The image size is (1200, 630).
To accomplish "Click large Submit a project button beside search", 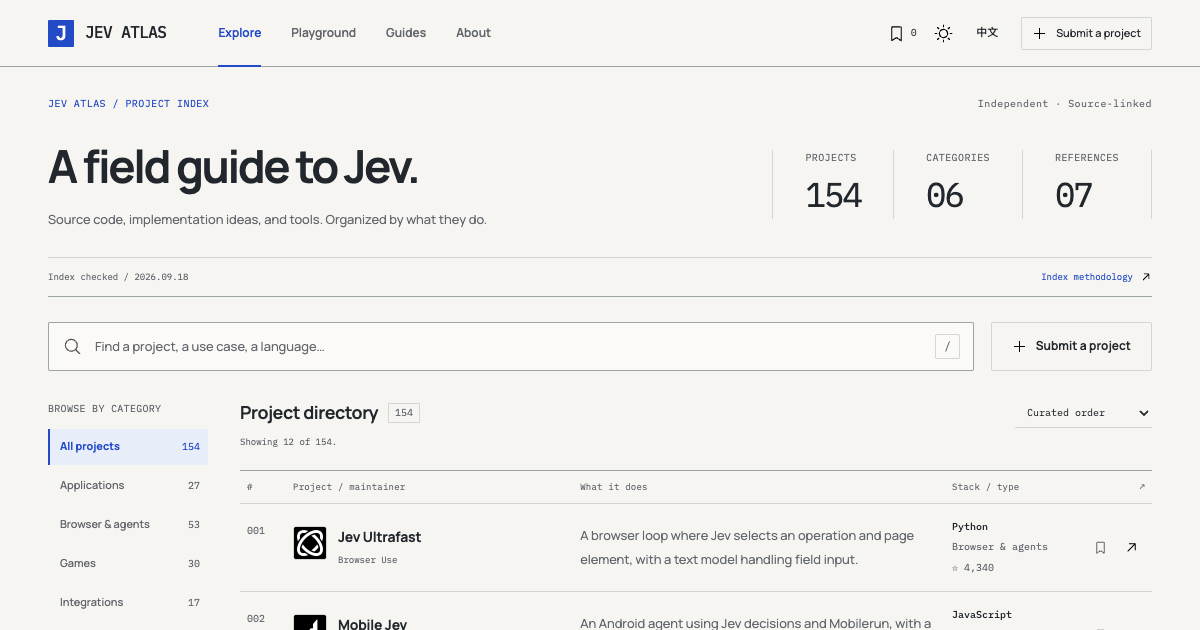I will [x=1071, y=346].
